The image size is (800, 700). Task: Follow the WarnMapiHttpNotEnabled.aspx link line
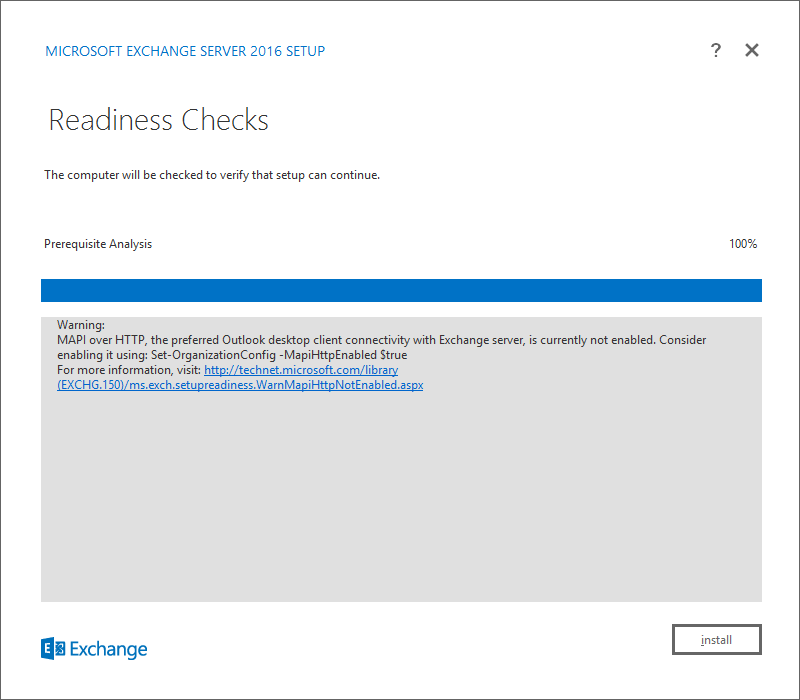(240, 385)
